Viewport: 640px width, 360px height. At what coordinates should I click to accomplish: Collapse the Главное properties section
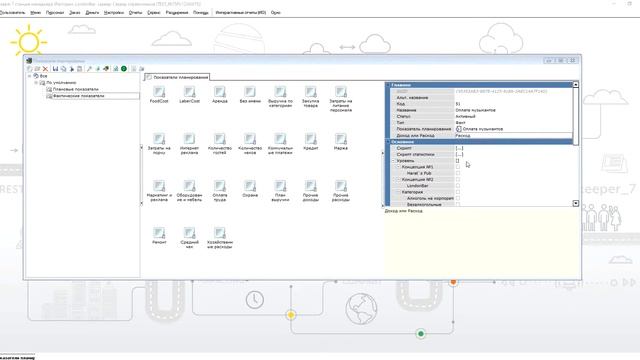[x=388, y=85]
